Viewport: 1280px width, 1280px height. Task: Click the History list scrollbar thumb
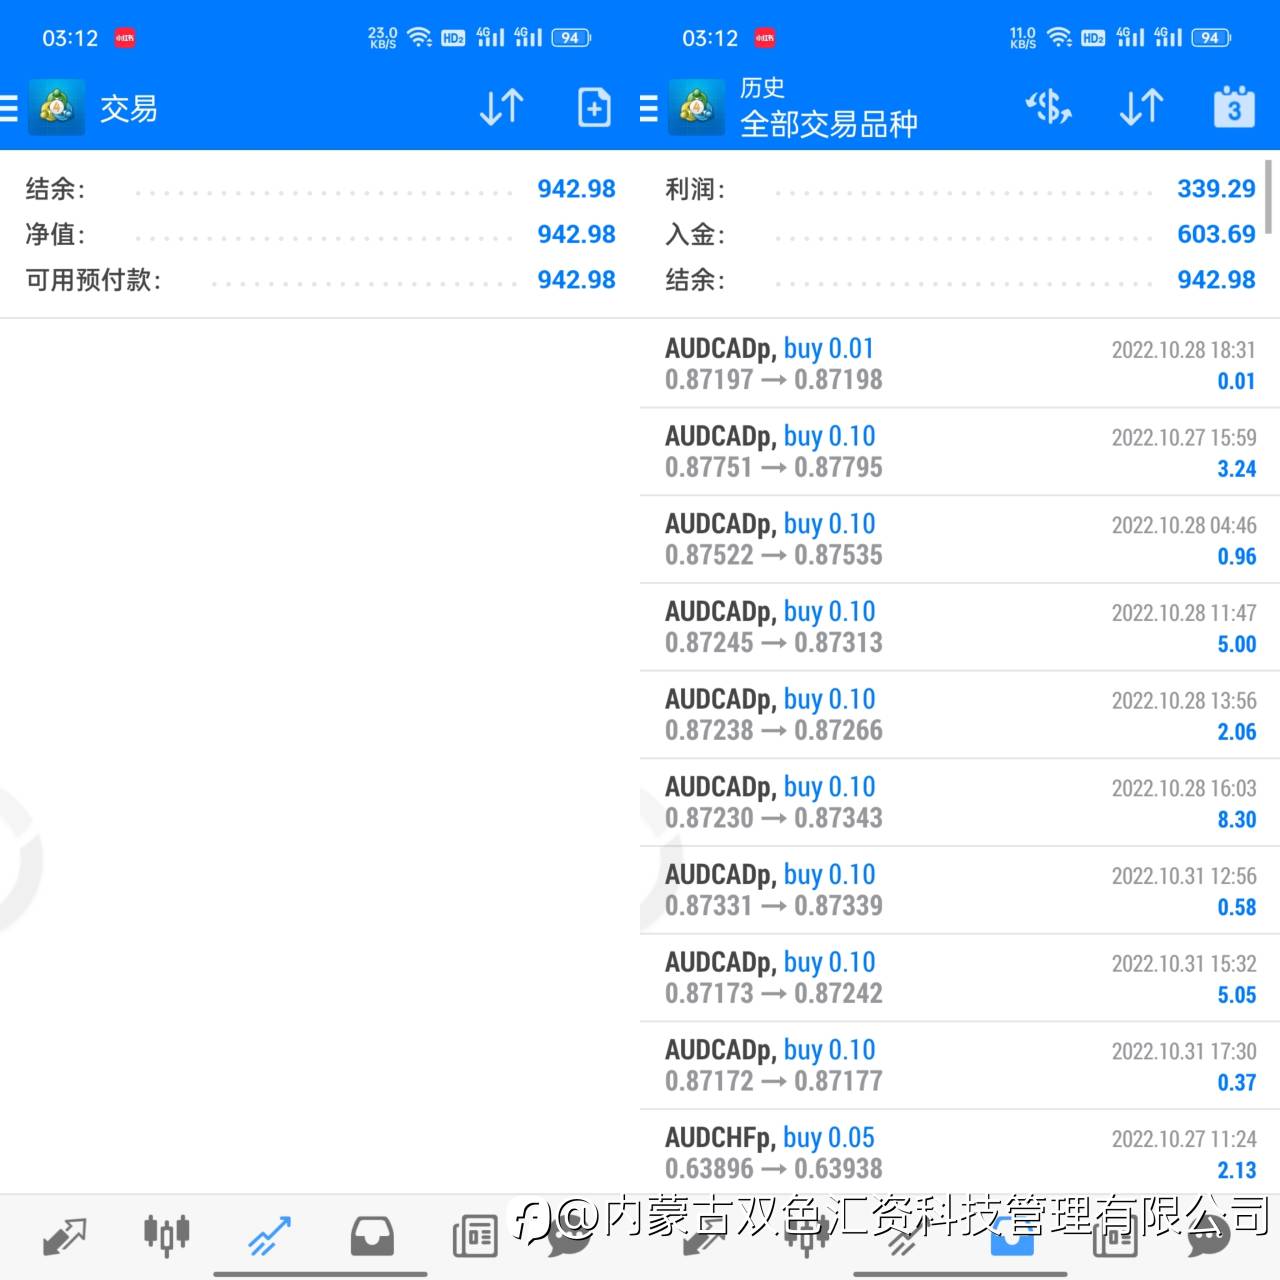pos(1270,197)
